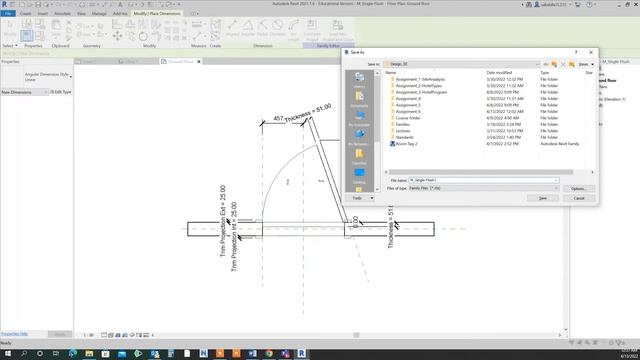Viewport: 640px width, 360px height.
Task: Open the Properties help link
Action: click(x=14, y=334)
